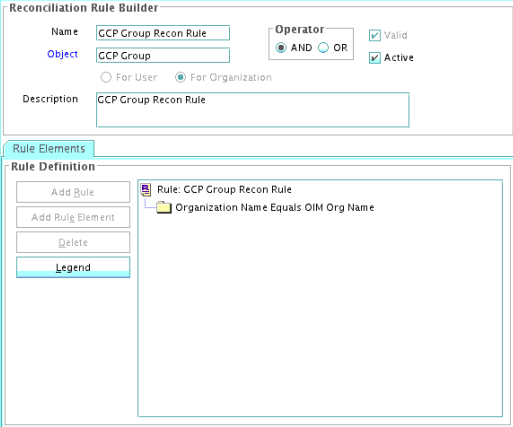The height and width of the screenshot is (427, 513).
Task: Open the Legend button
Action: [x=73, y=267]
